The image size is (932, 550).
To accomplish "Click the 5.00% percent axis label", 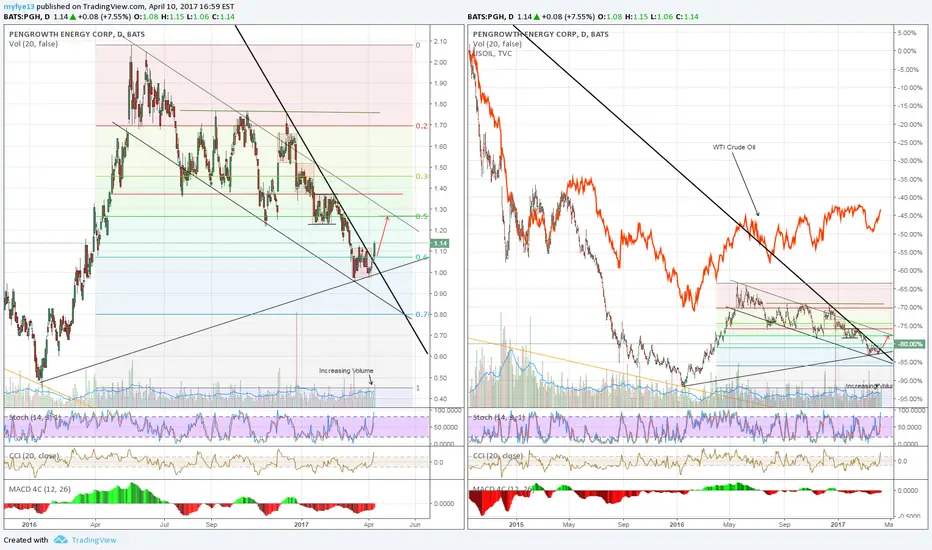I will click(x=907, y=33).
